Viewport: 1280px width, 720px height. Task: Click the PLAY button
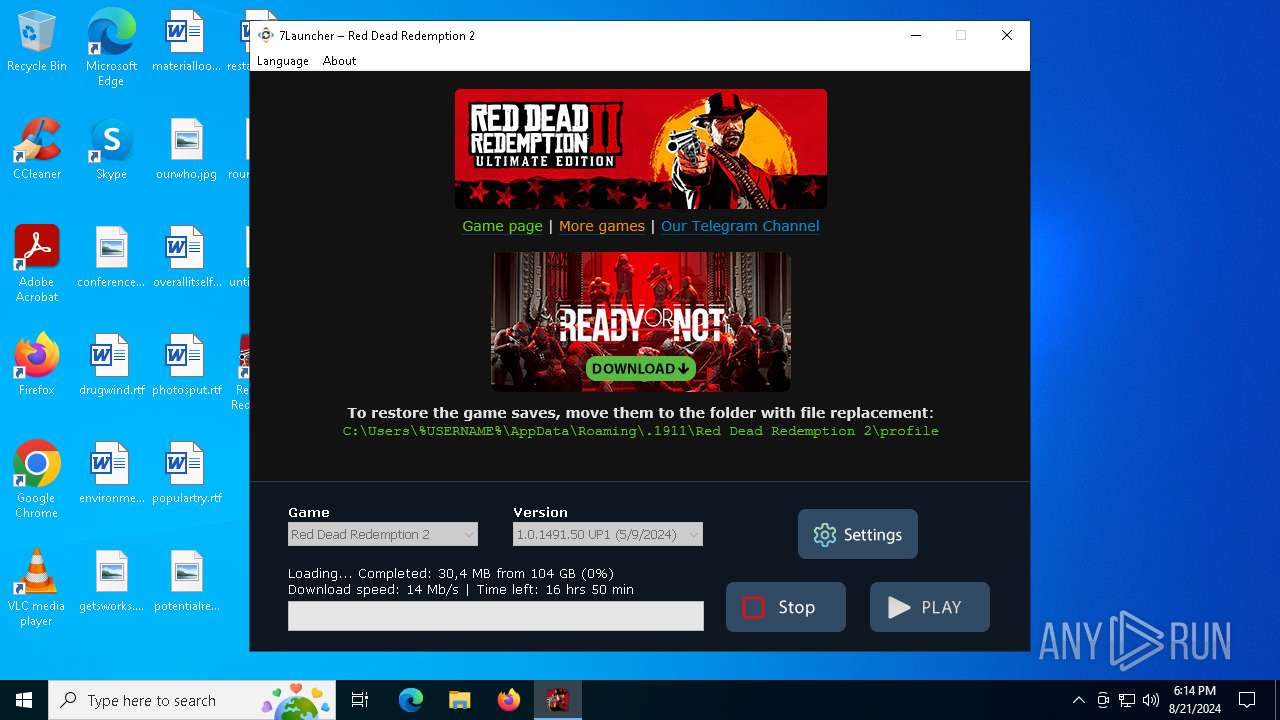tap(930, 607)
